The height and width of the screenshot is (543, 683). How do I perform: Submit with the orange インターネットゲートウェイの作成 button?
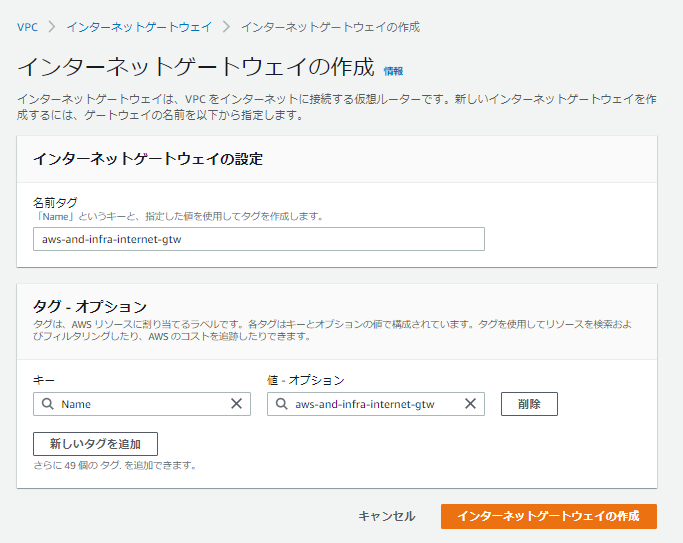(x=548, y=516)
